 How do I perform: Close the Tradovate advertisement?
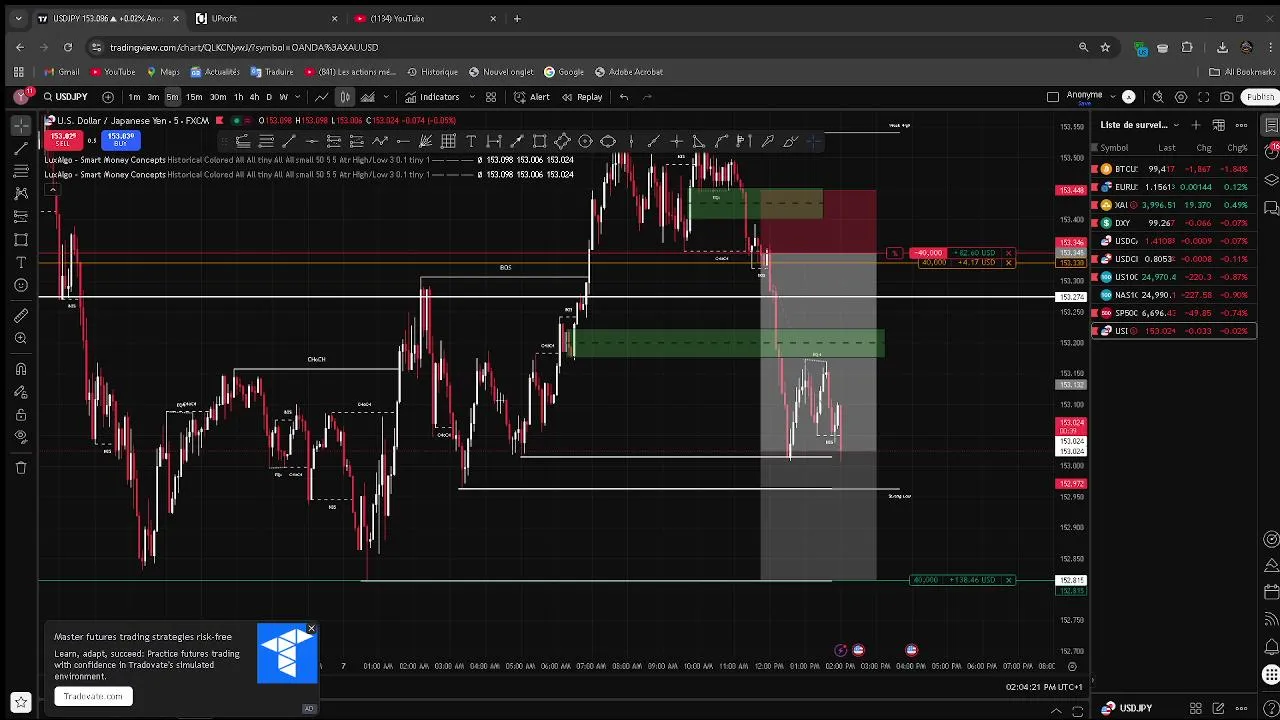[311, 630]
